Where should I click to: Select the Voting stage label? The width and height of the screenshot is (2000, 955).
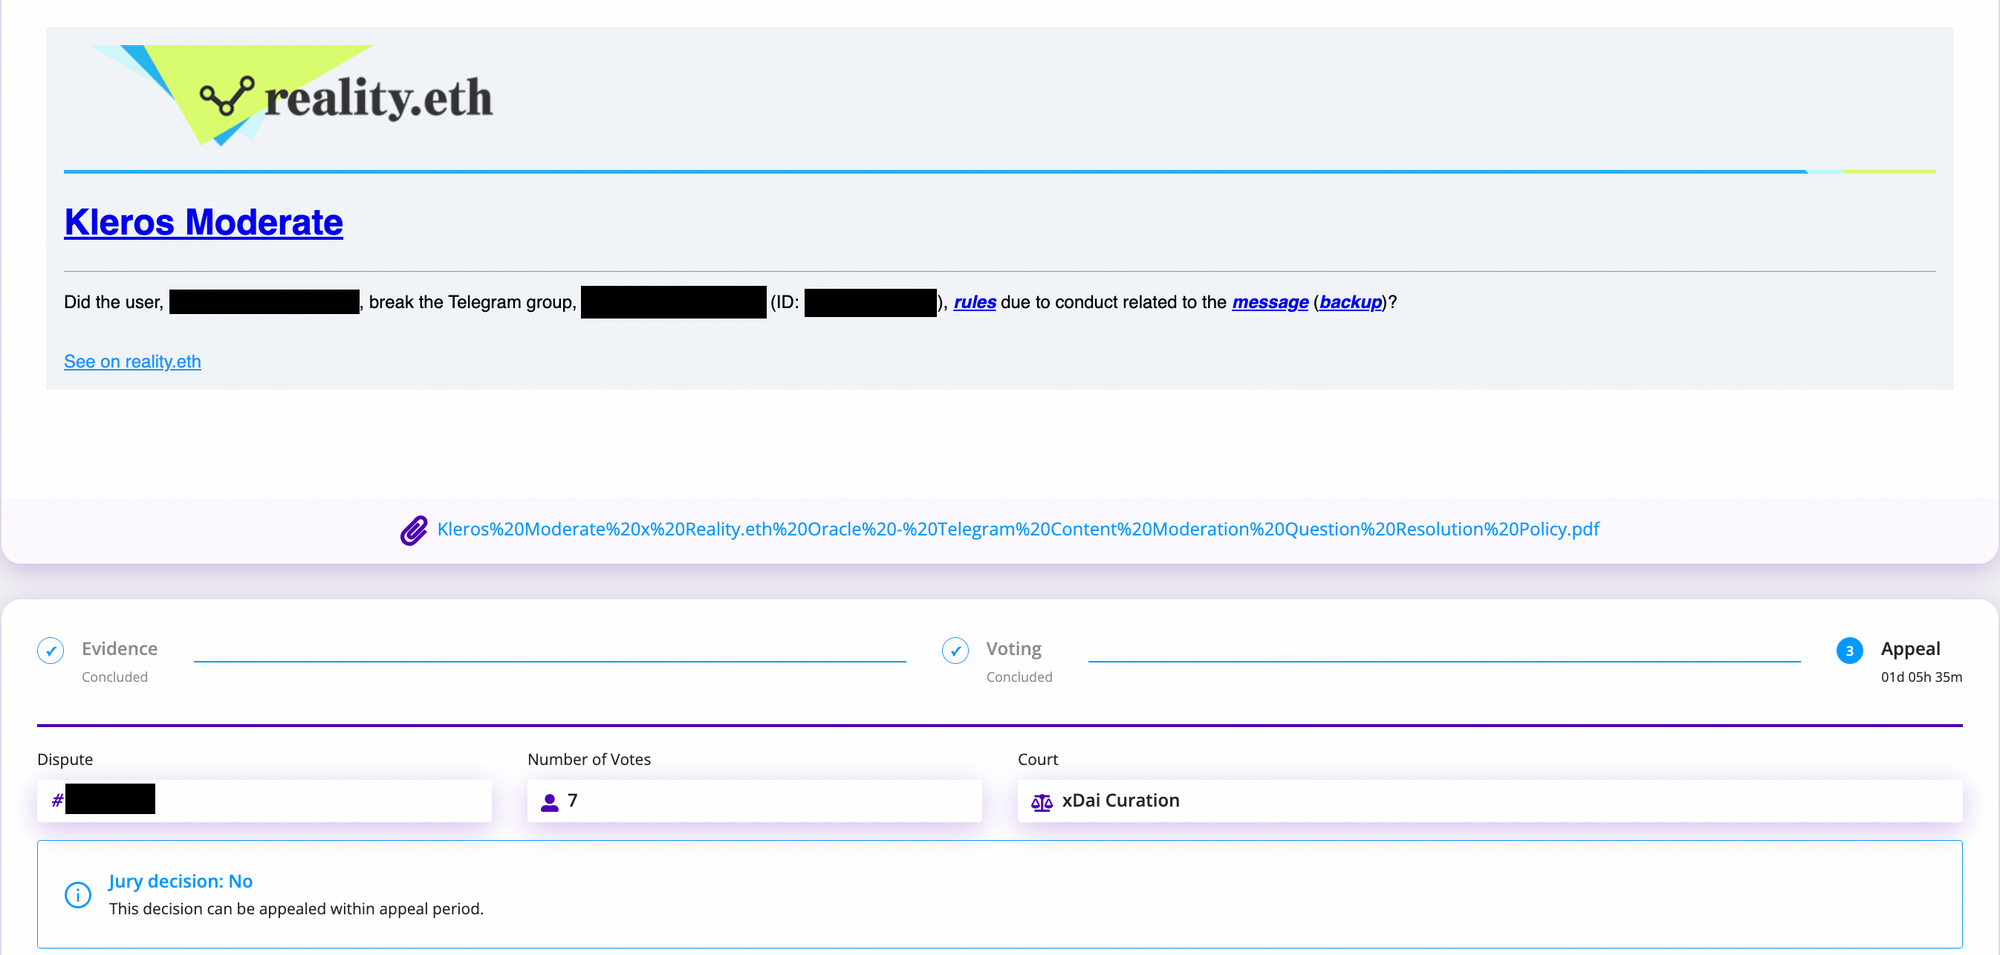(x=1014, y=649)
